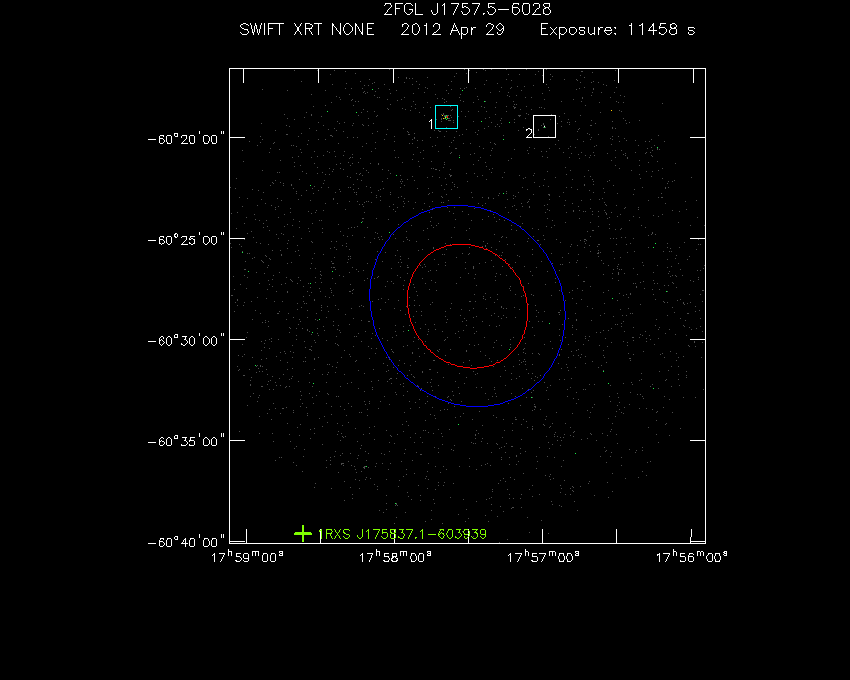Click the 17h57m00s right ascension label
The height and width of the screenshot is (680, 850).
click(543, 557)
